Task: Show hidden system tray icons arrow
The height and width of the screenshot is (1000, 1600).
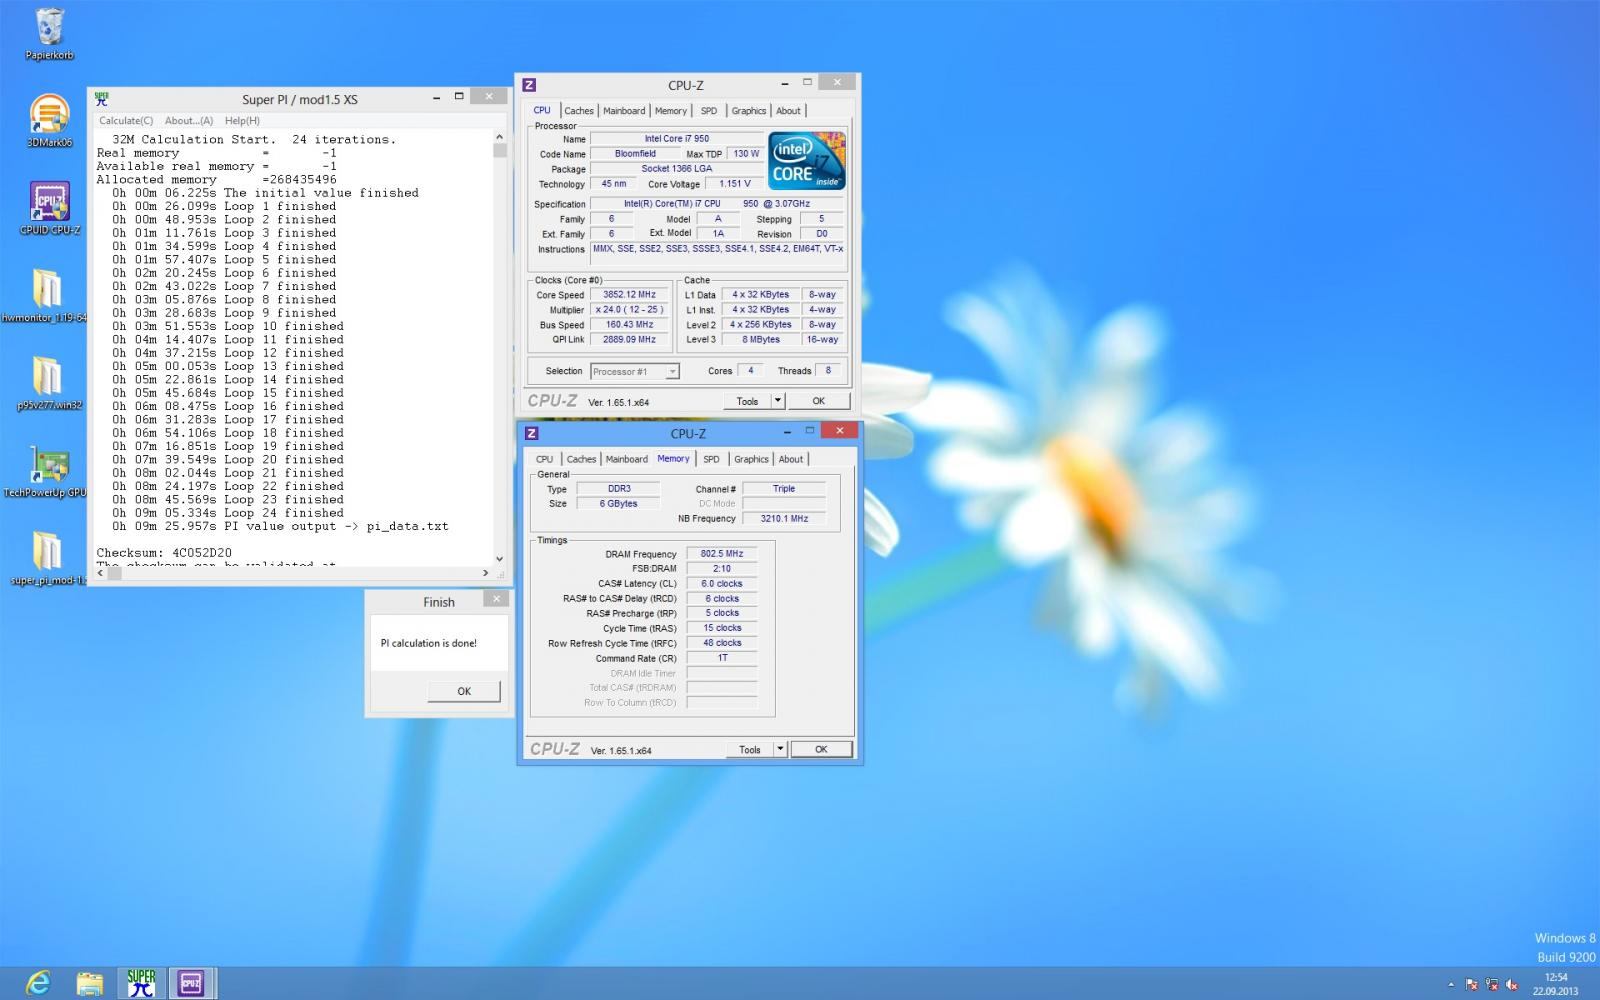Action: (1451, 985)
